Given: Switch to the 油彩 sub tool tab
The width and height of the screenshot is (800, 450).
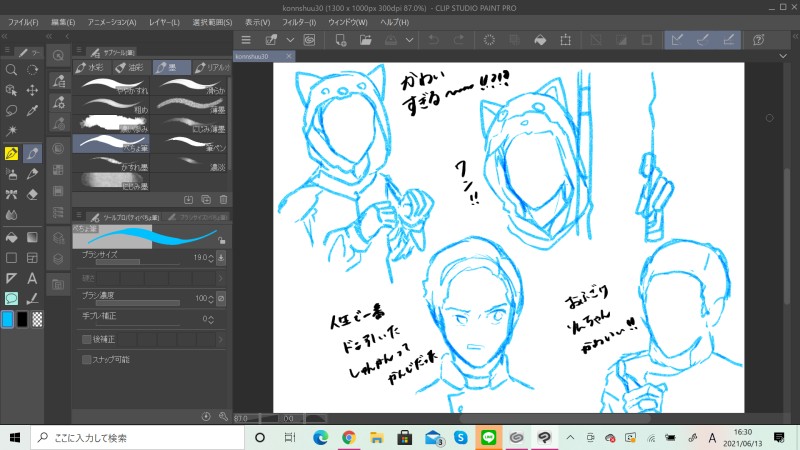Looking at the screenshot, I should coord(130,67).
